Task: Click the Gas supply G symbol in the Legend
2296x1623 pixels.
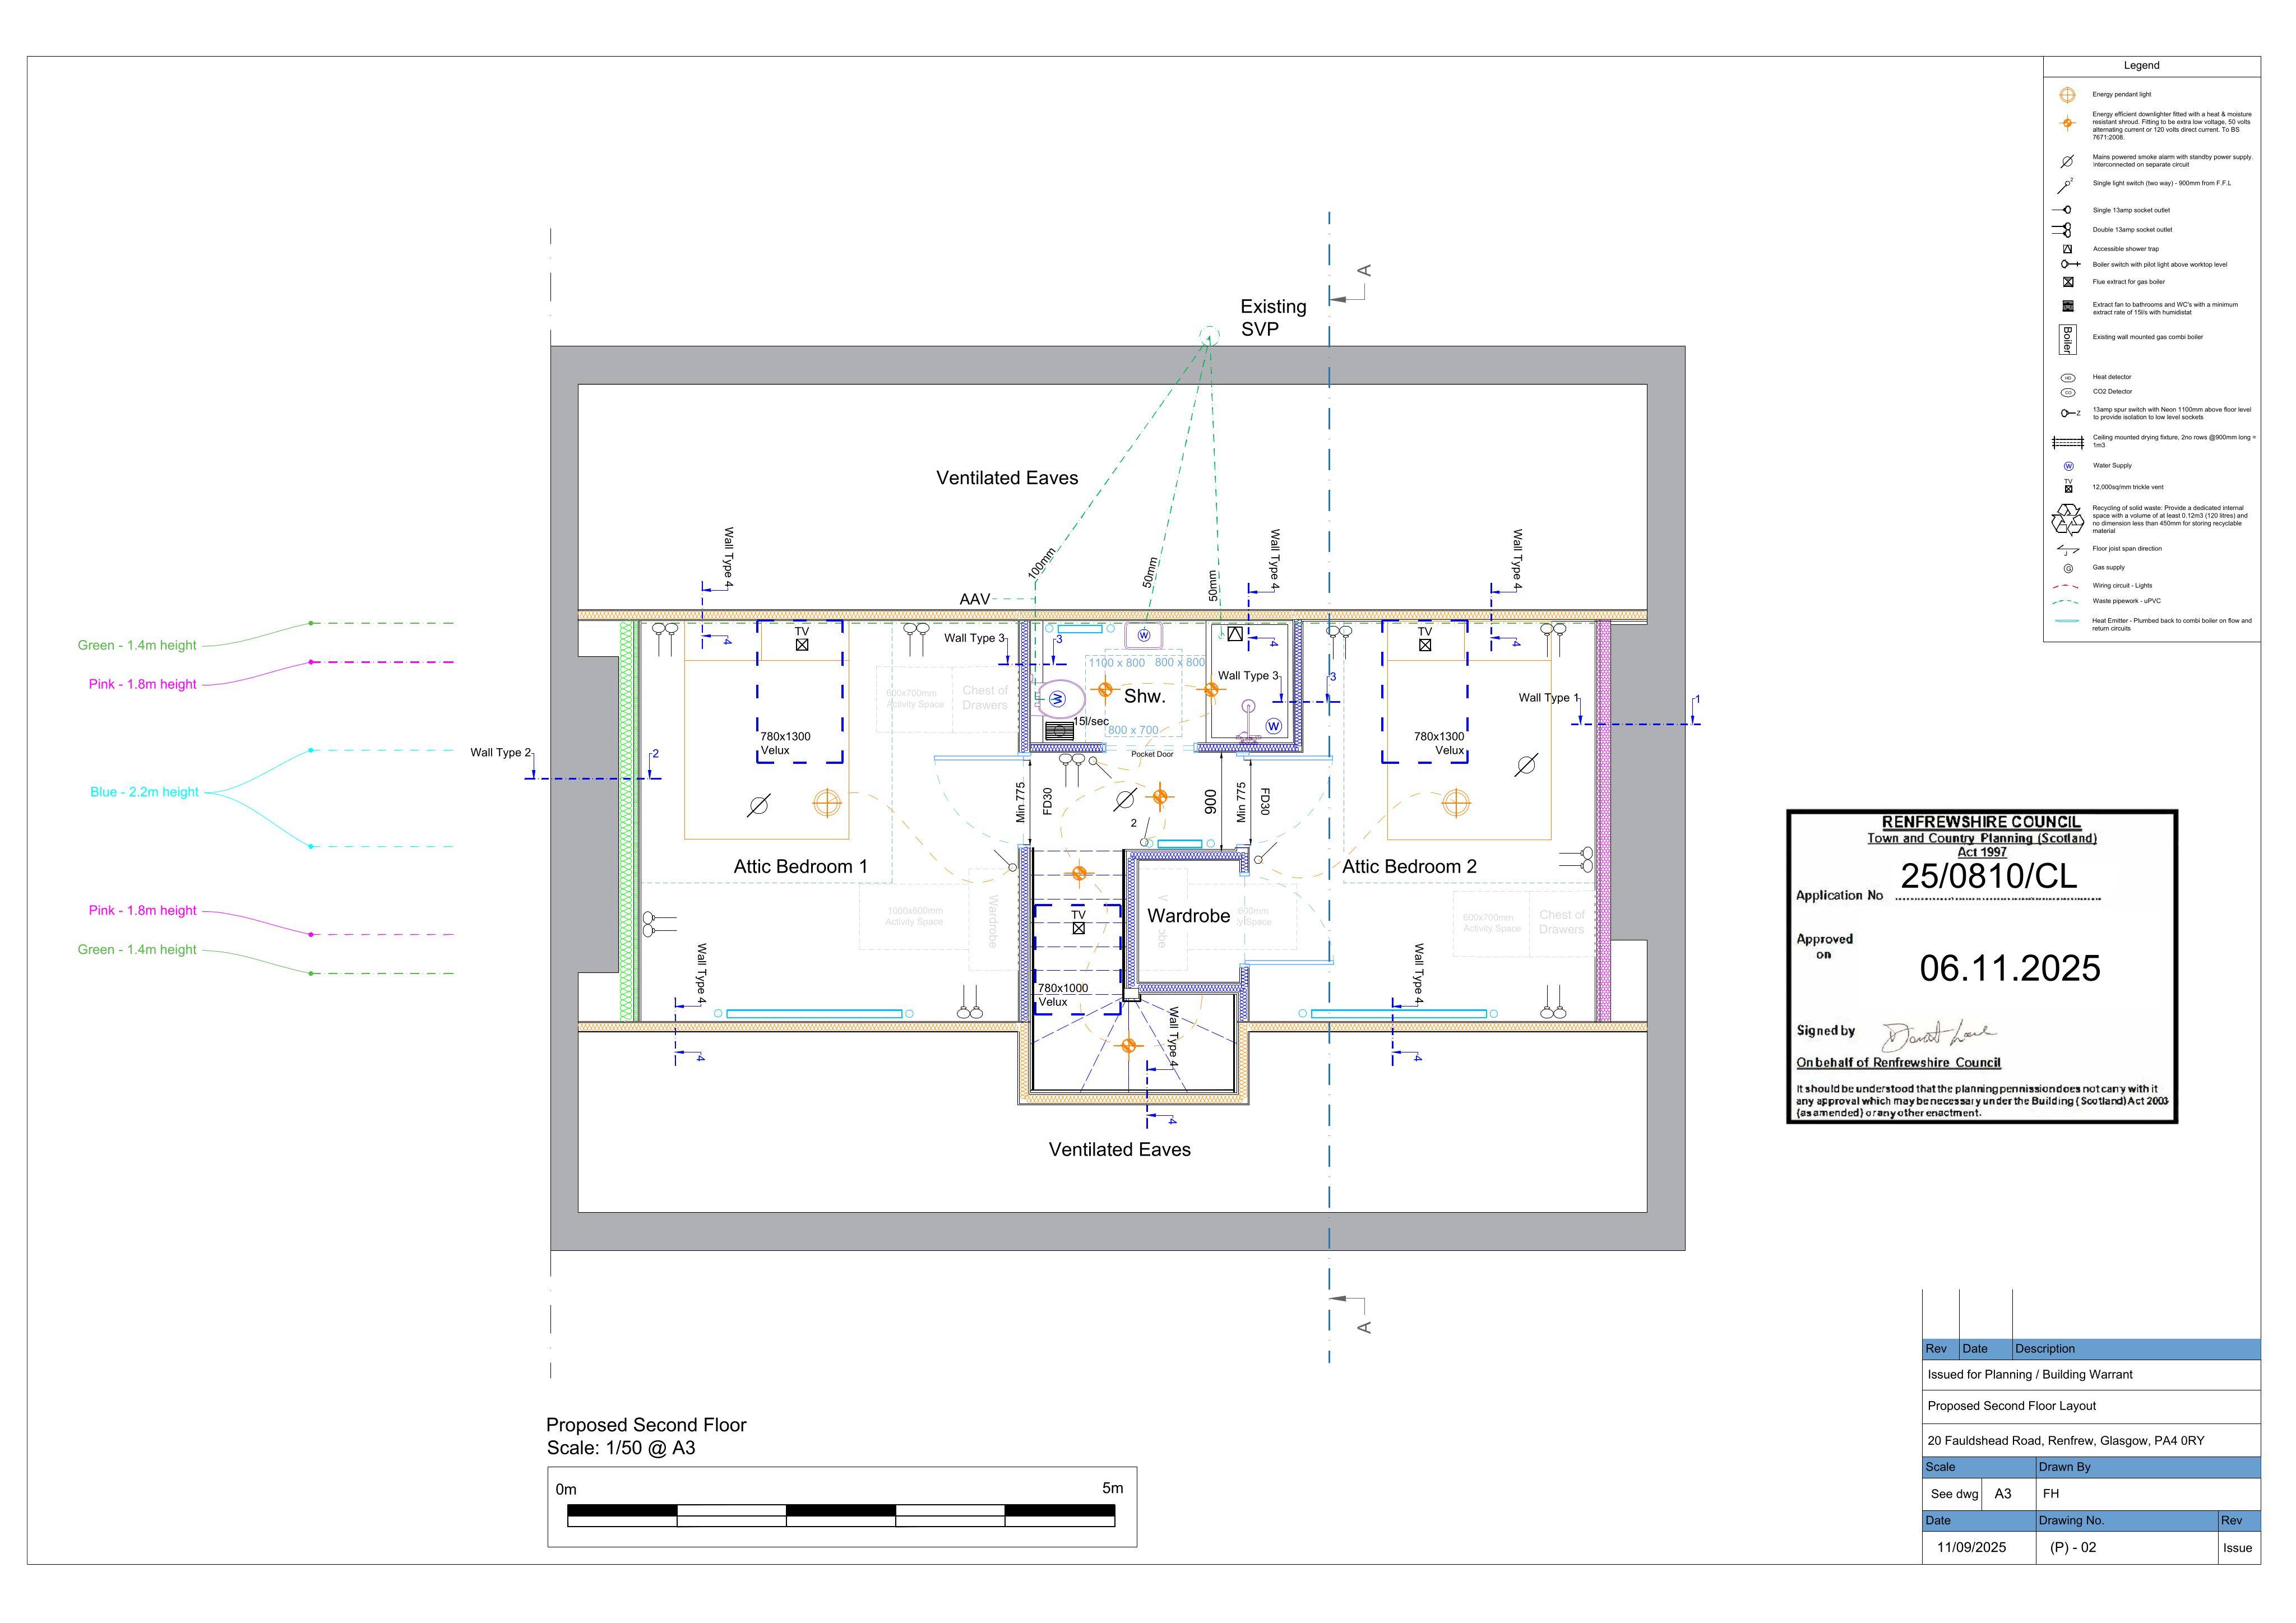Action: pyautogui.click(x=2068, y=568)
